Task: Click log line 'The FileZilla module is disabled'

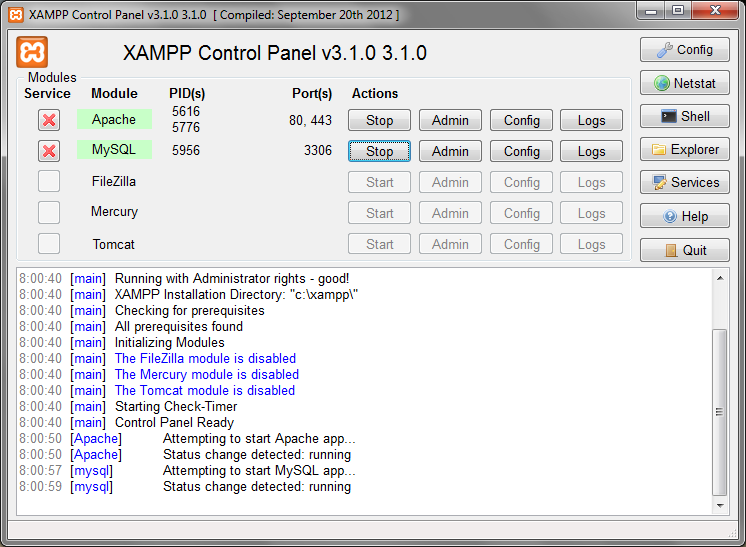Action: pyautogui.click(x=205, y=358)
